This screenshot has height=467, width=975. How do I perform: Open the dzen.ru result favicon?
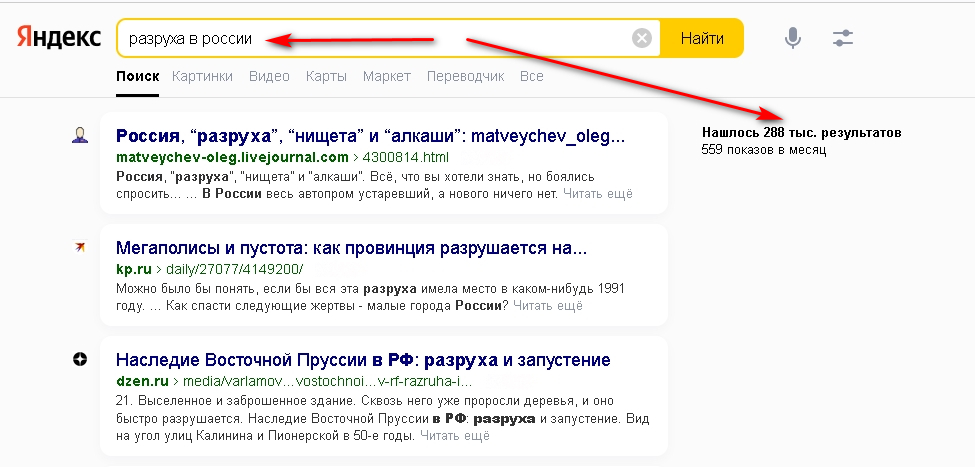point(80,359)
